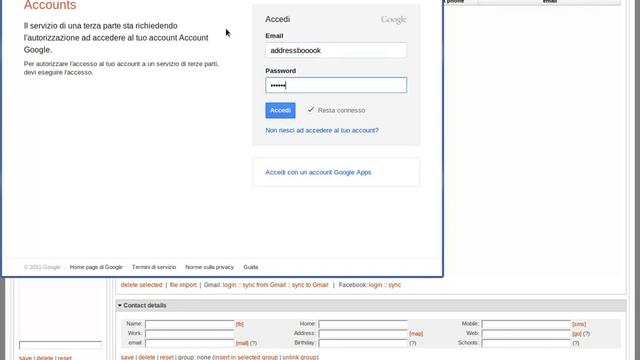Image resolution: width=640 pixels, height=360 pixels.
Task: Click the Address input field
Action: pos(363,333)
